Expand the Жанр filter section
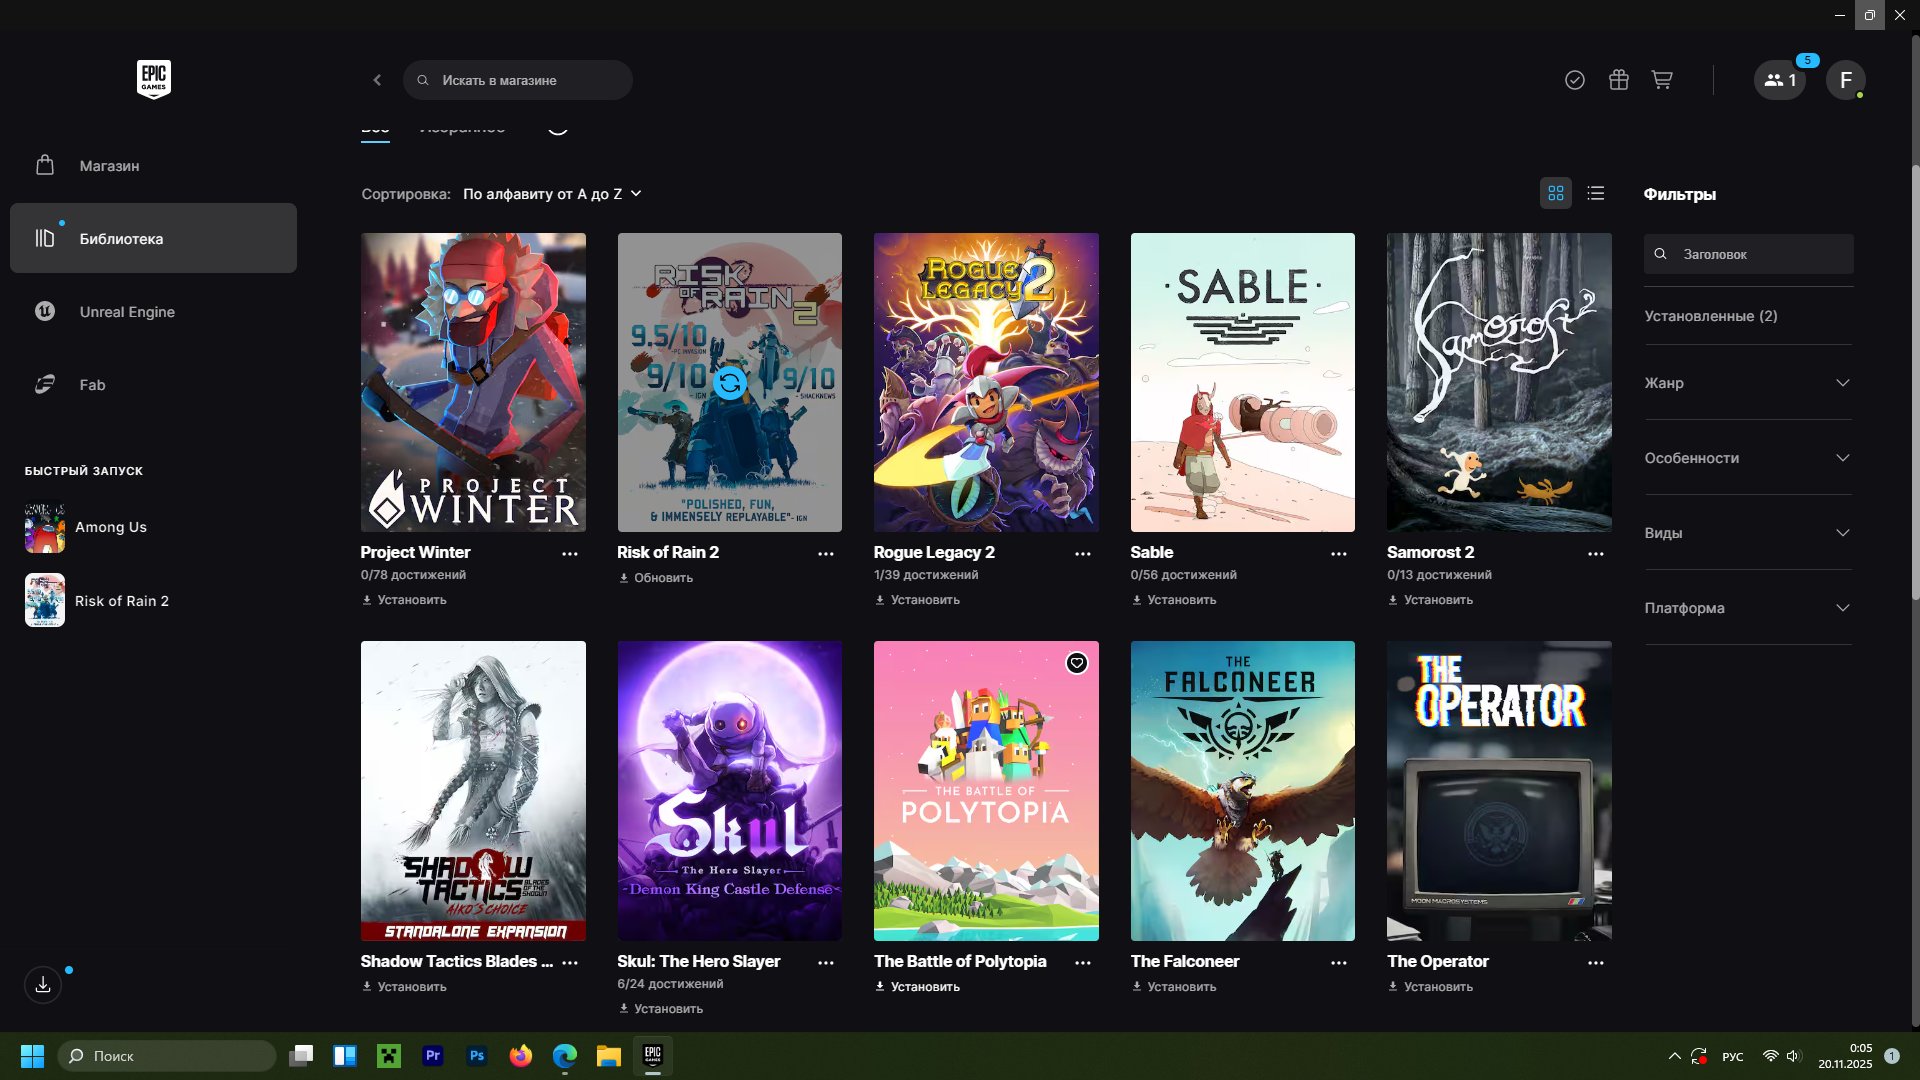 click(x=1747, y=383)
